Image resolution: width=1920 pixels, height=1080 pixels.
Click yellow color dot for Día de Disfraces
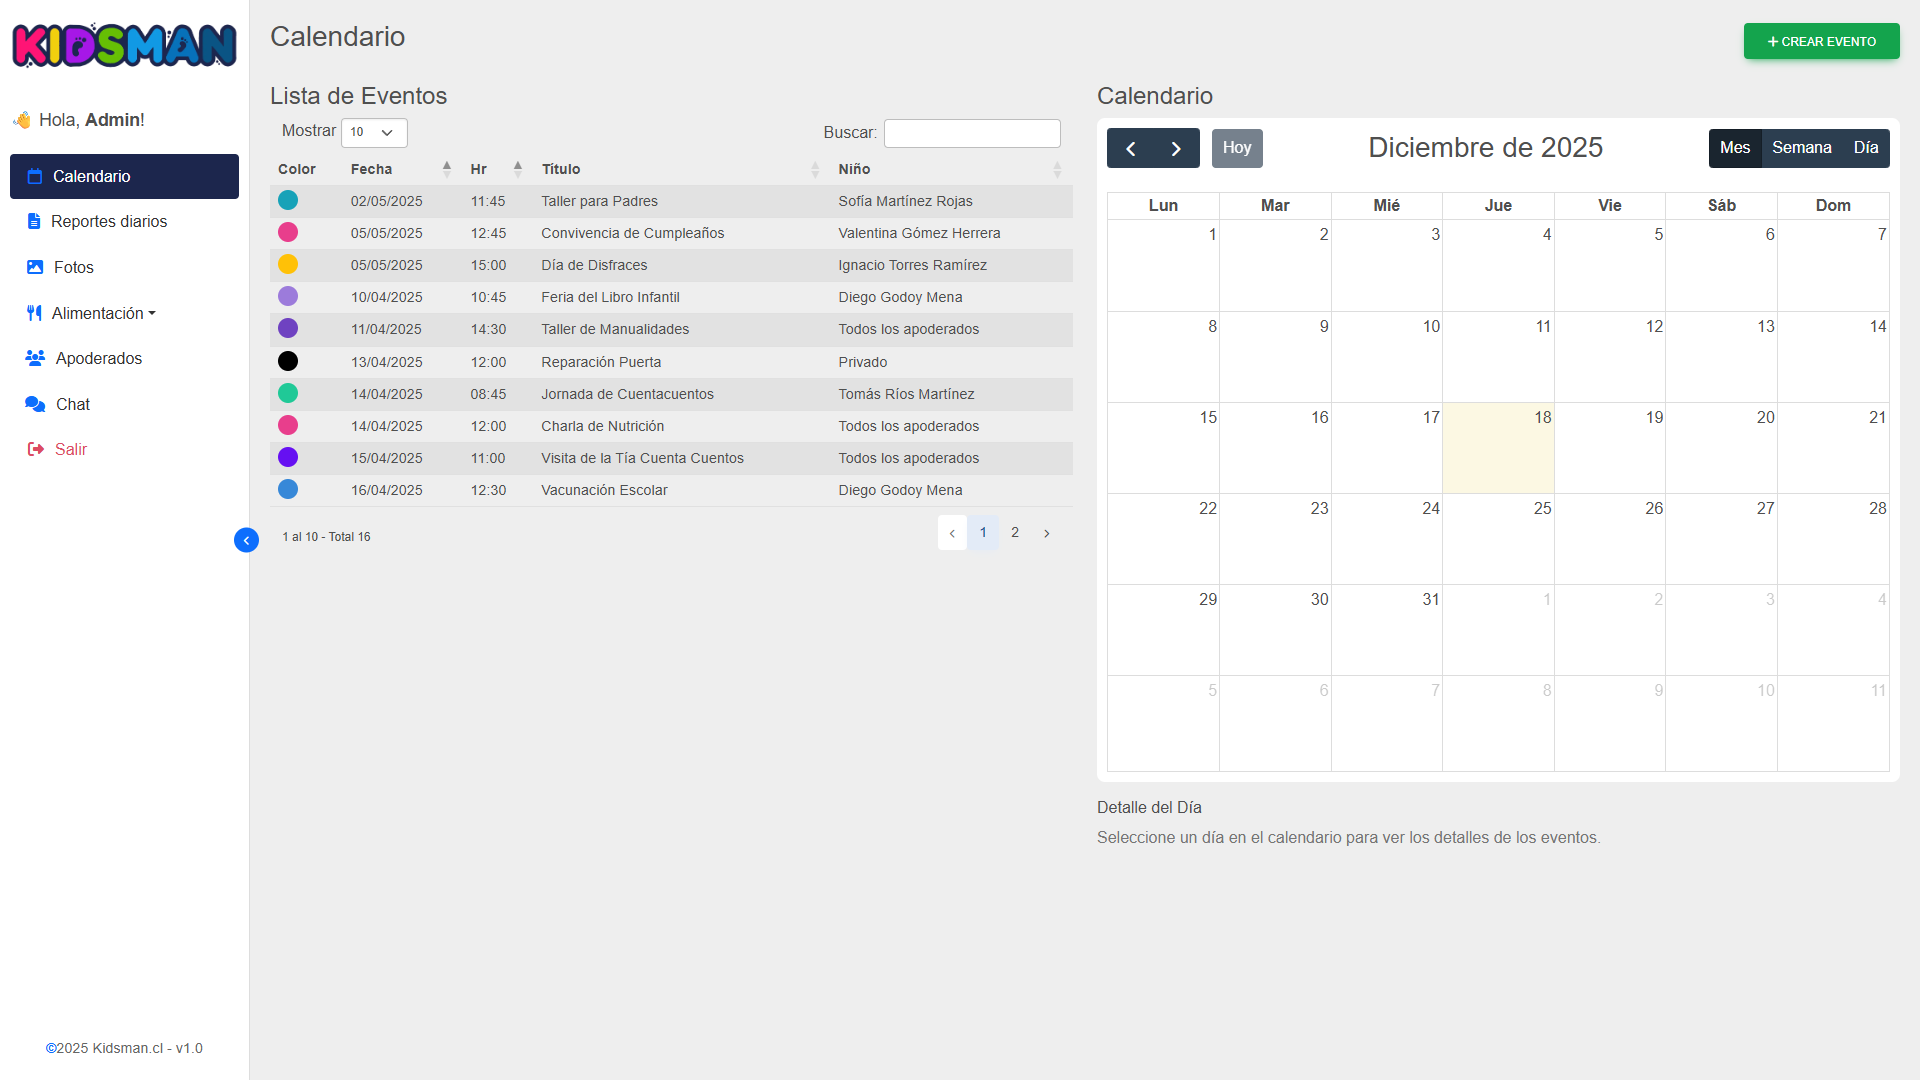288,264
